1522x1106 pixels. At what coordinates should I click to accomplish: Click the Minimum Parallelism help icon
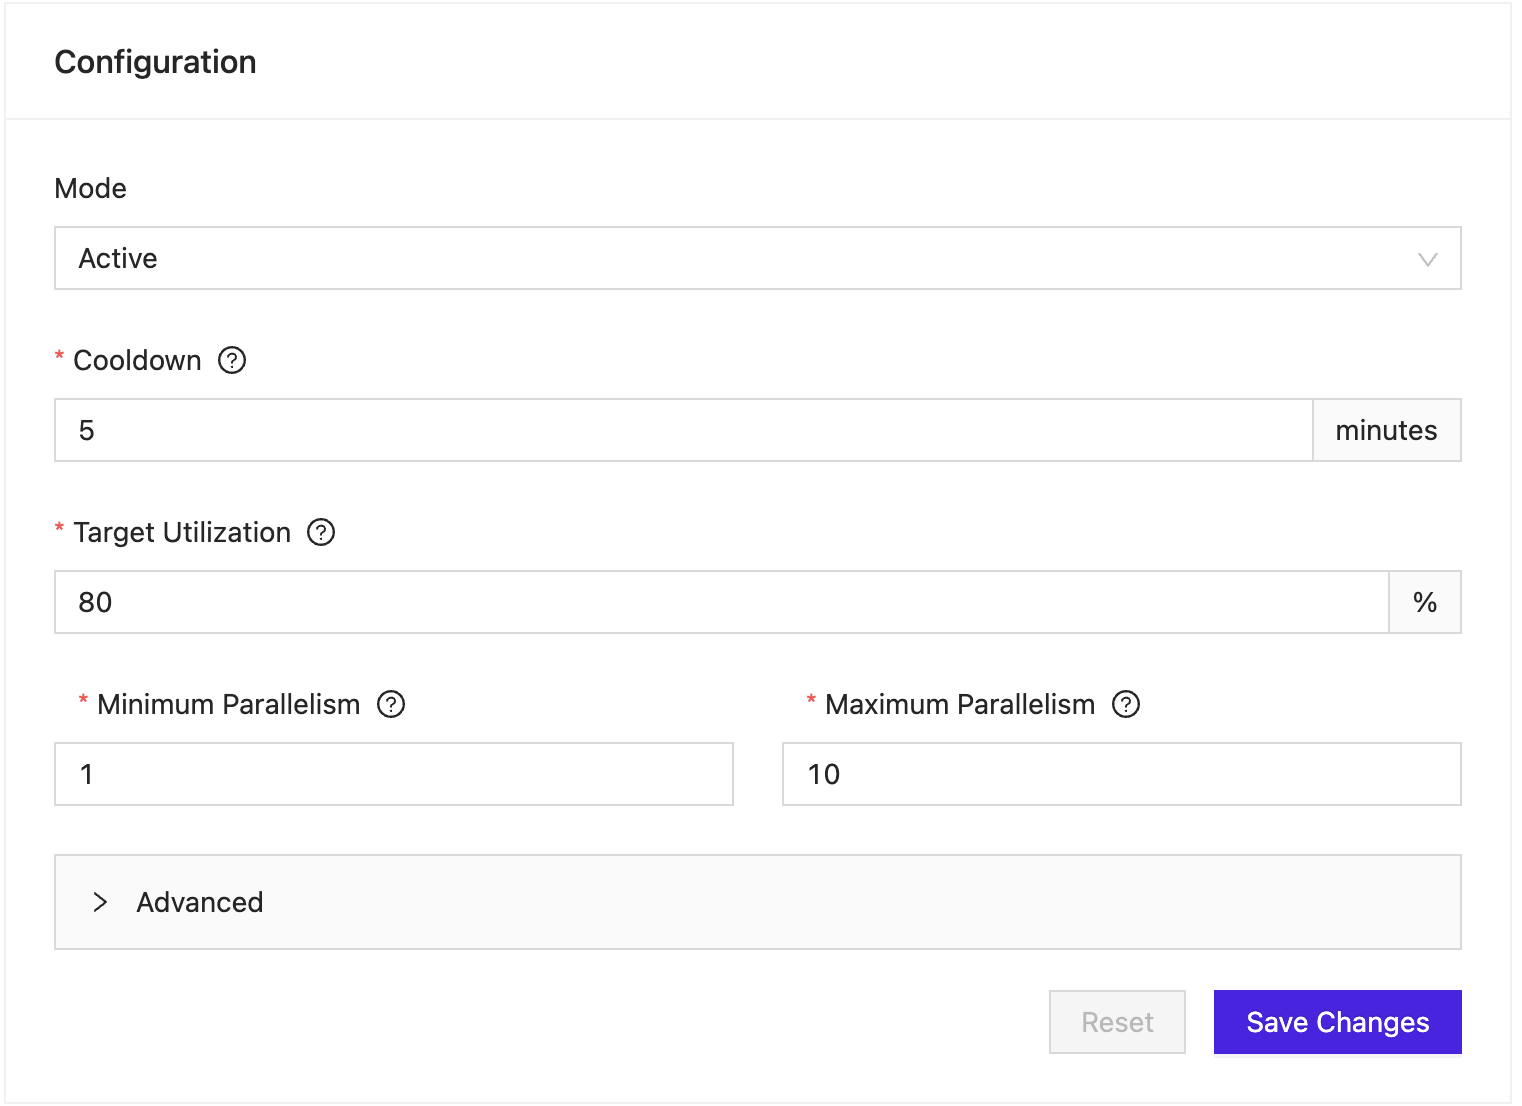pos(391,704)
